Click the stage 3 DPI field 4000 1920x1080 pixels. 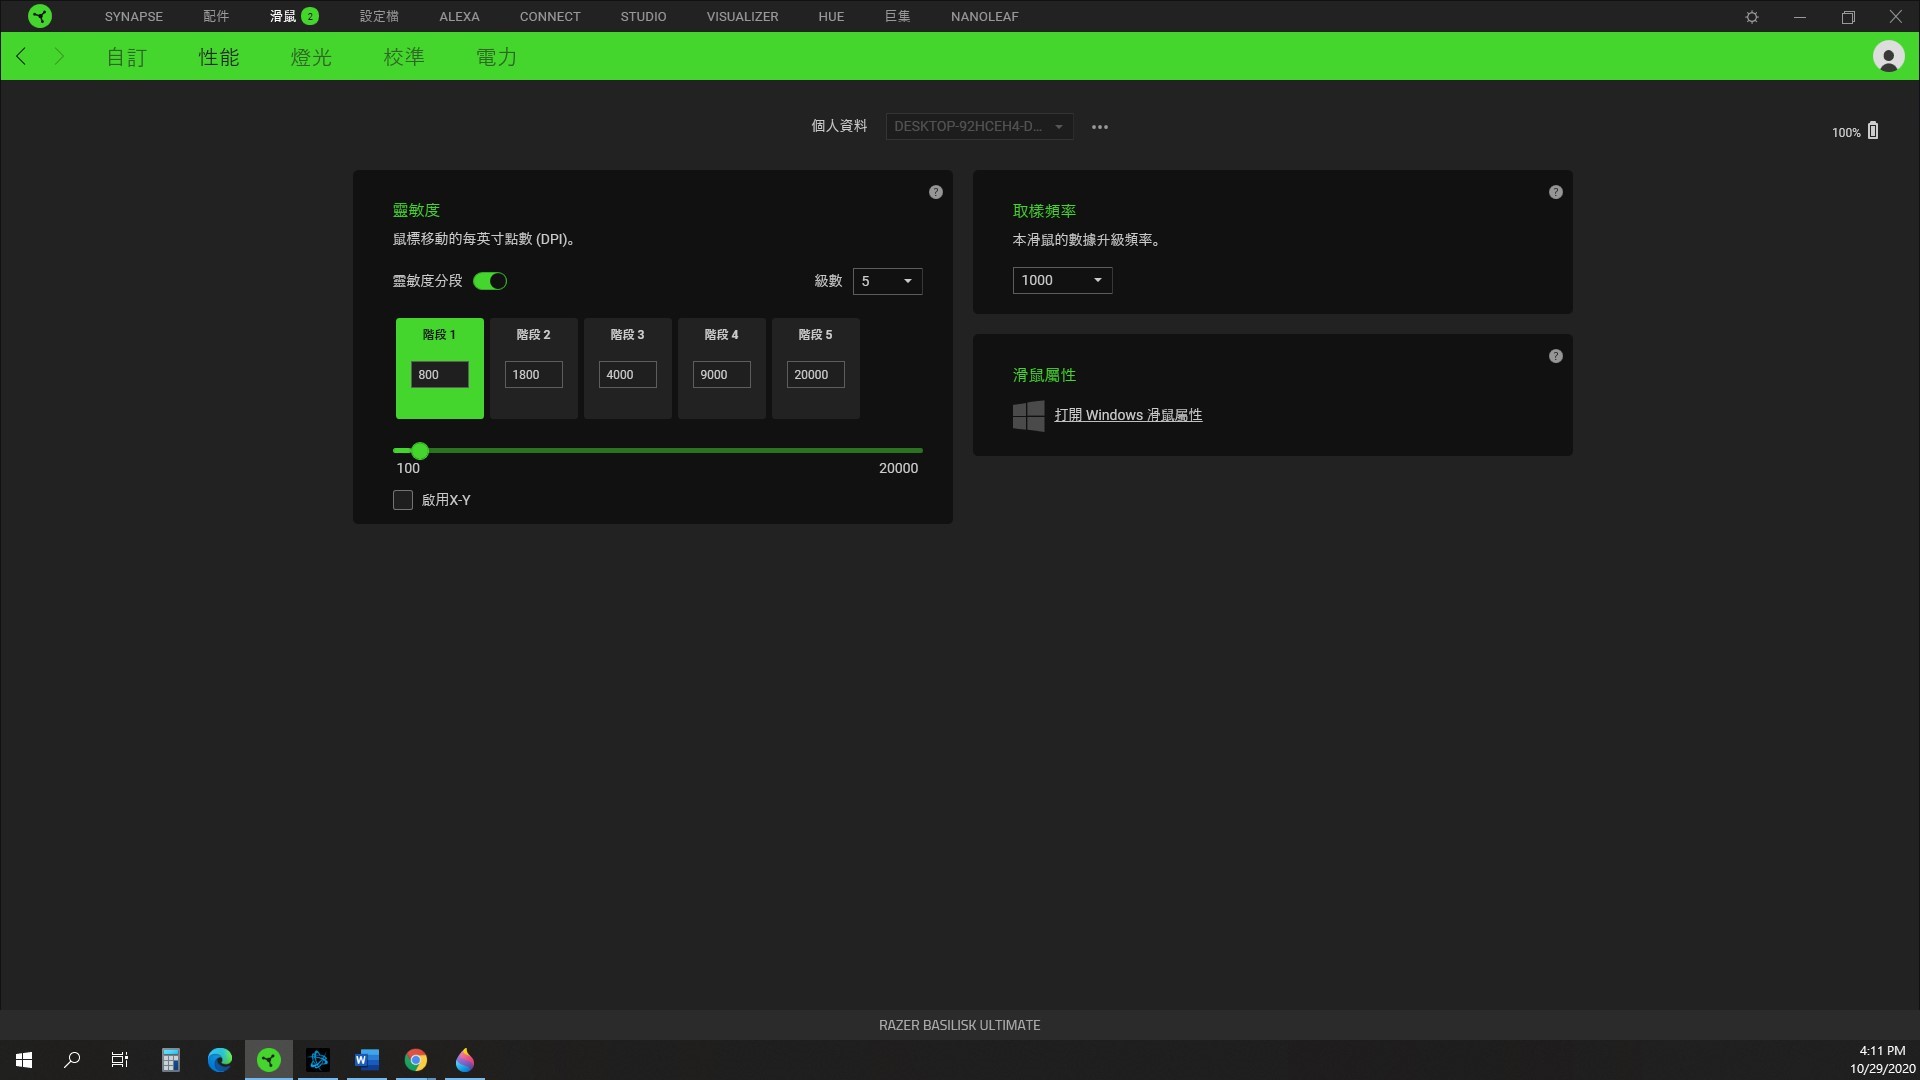click(628, 374)
